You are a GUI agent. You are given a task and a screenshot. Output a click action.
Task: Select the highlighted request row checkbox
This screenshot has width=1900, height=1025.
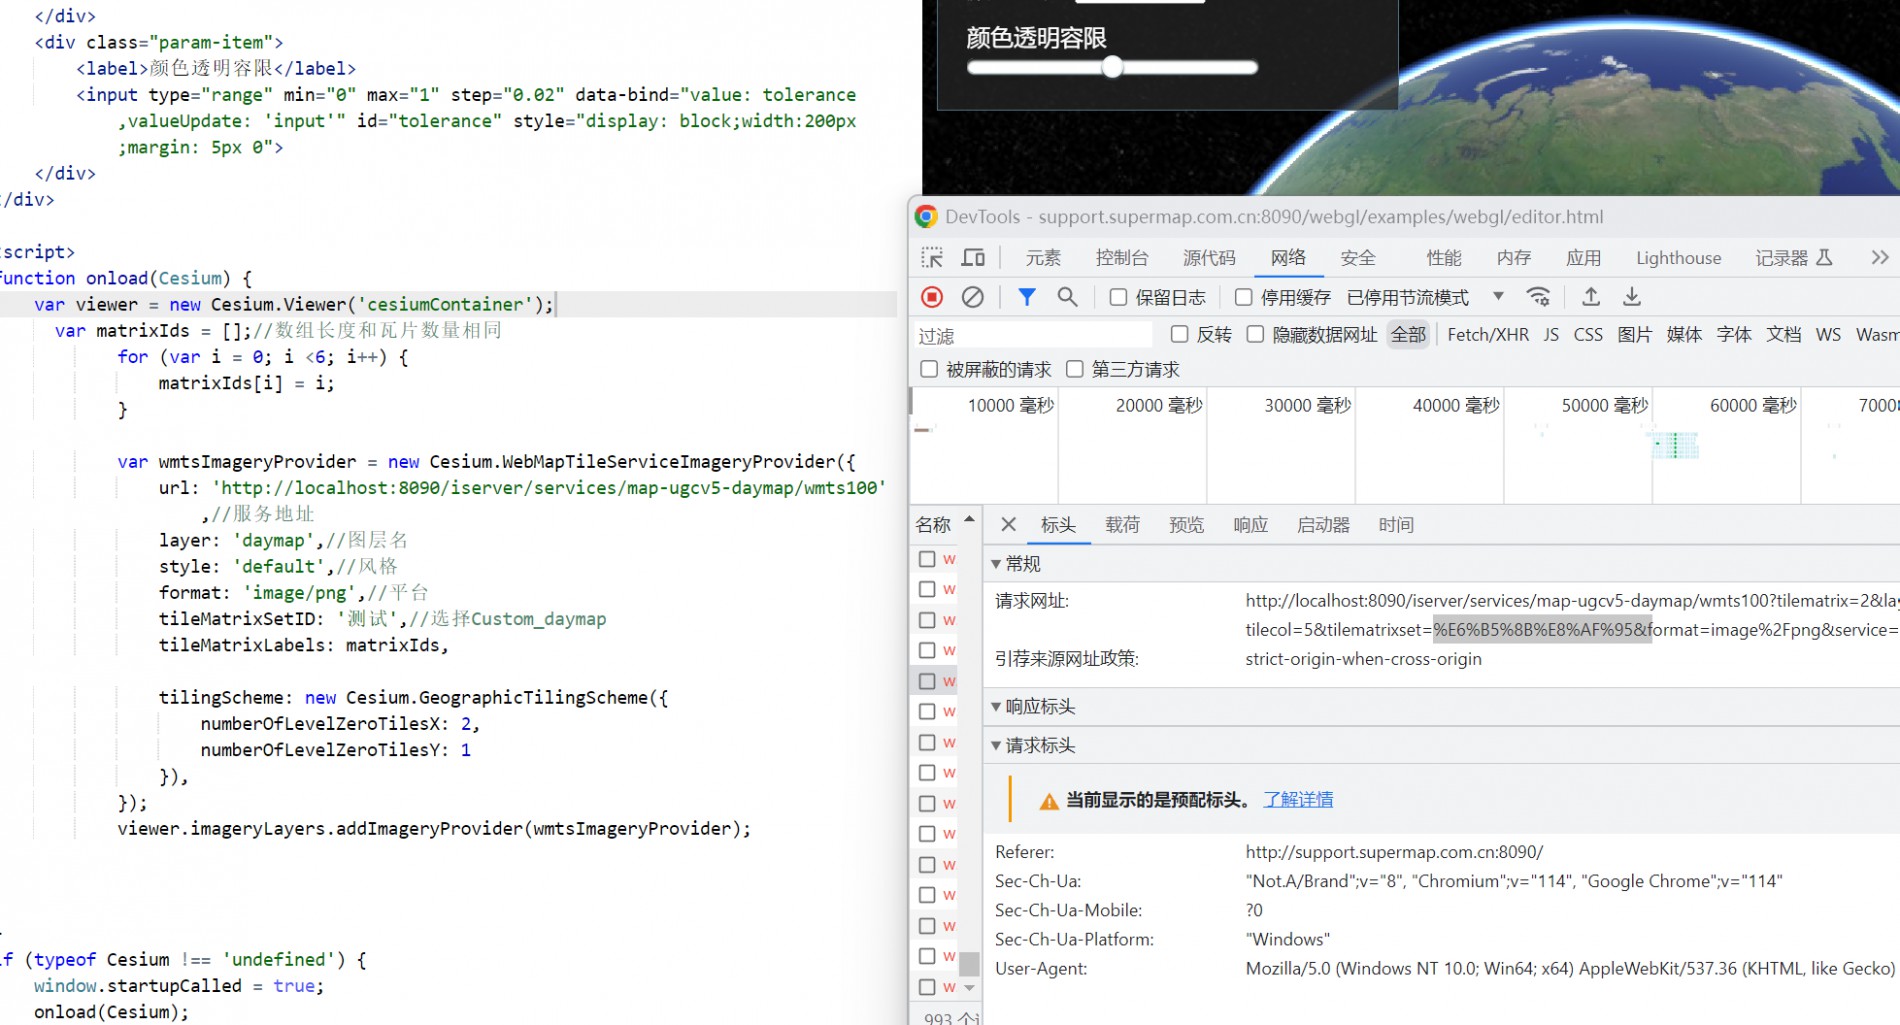(x=927, y=681)
